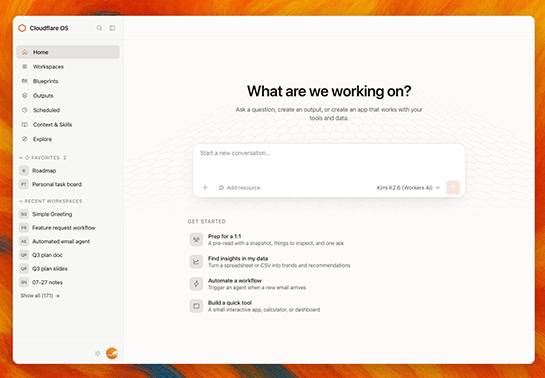Click the FAVORITES section label
545x378 pixels.
pos(46,158)
